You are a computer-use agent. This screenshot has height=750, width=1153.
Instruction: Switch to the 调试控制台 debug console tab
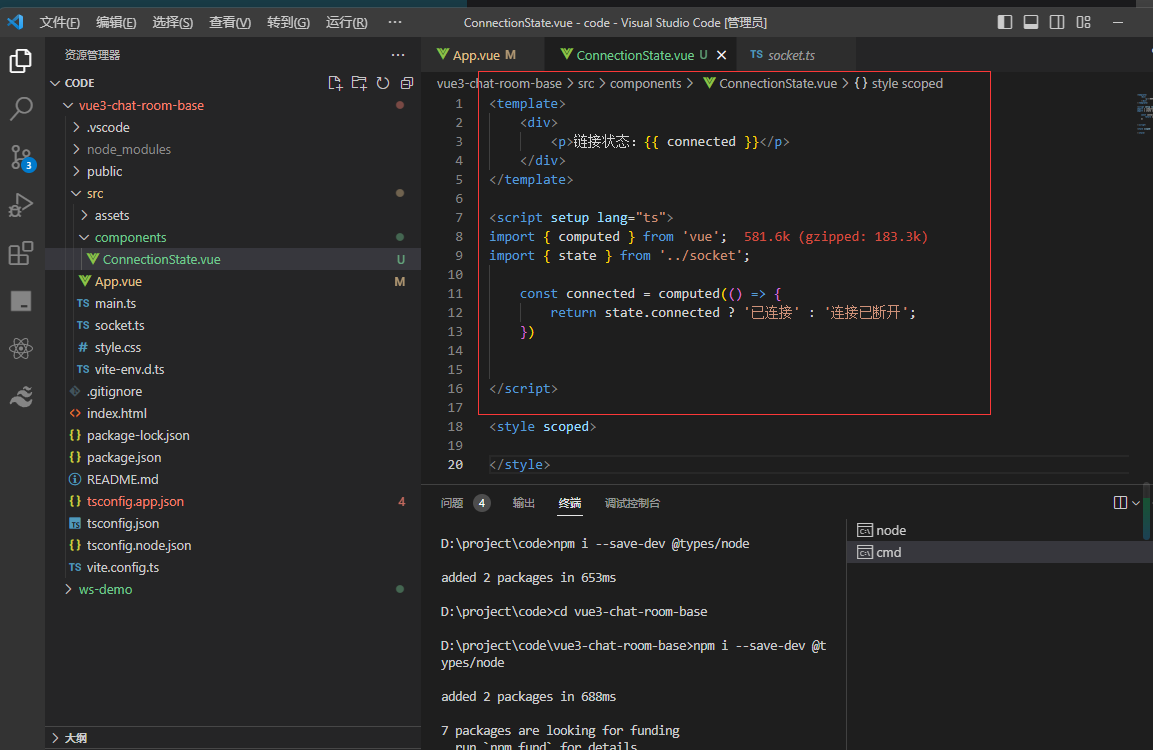tap(632, 503)
